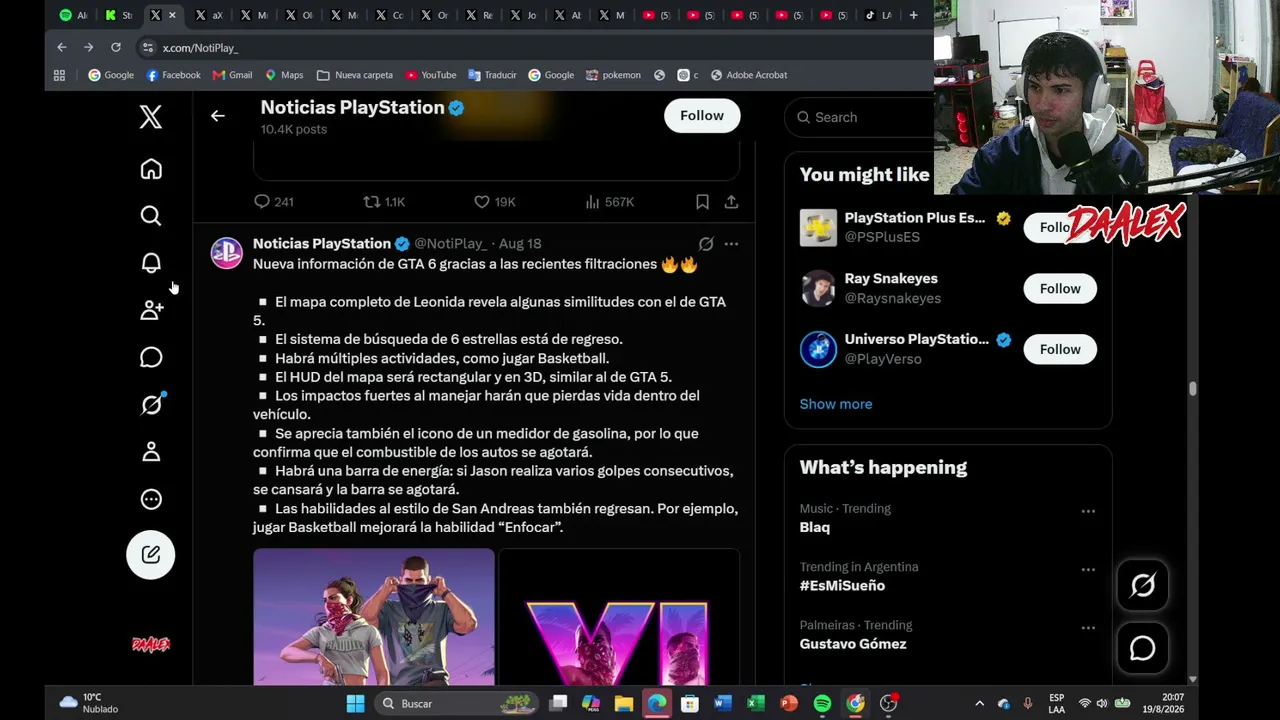Like the post with 19K likes
This screenshot has width=1280, height=720.
495,202
